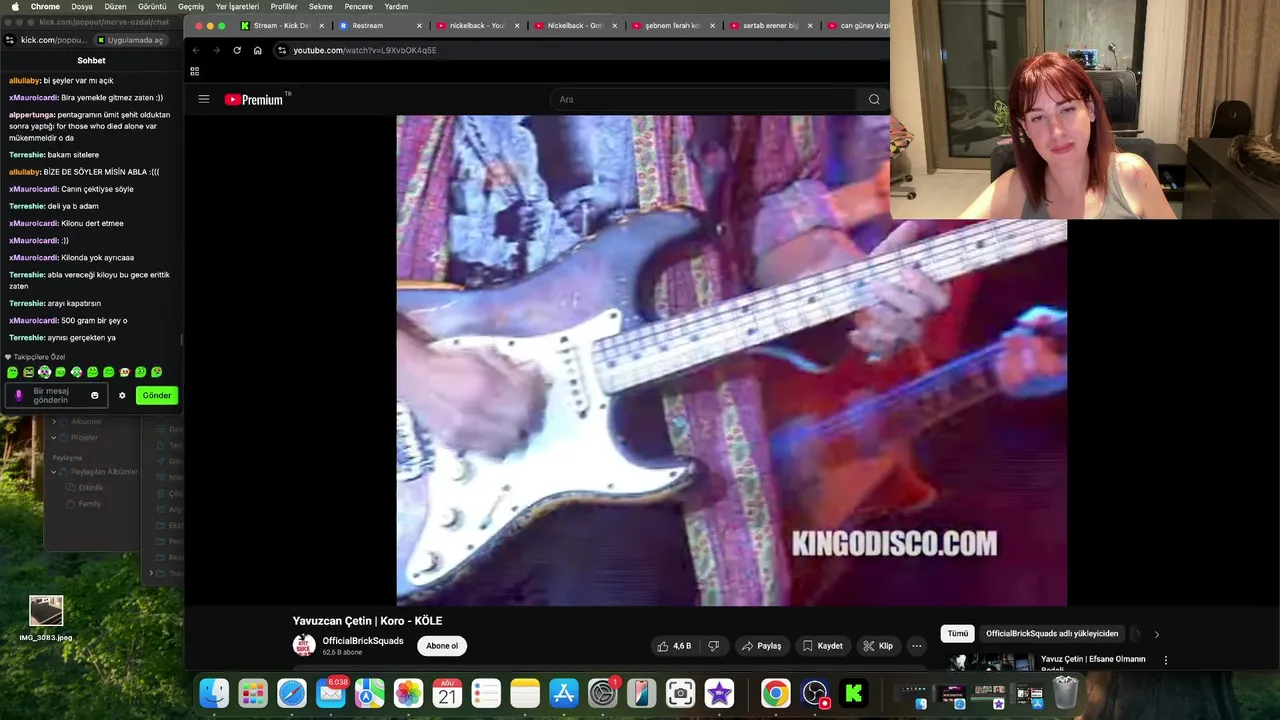This screenshot has height=720, width=1280.
Task: Open more actions ellipsis under the video
Action: 916,646
